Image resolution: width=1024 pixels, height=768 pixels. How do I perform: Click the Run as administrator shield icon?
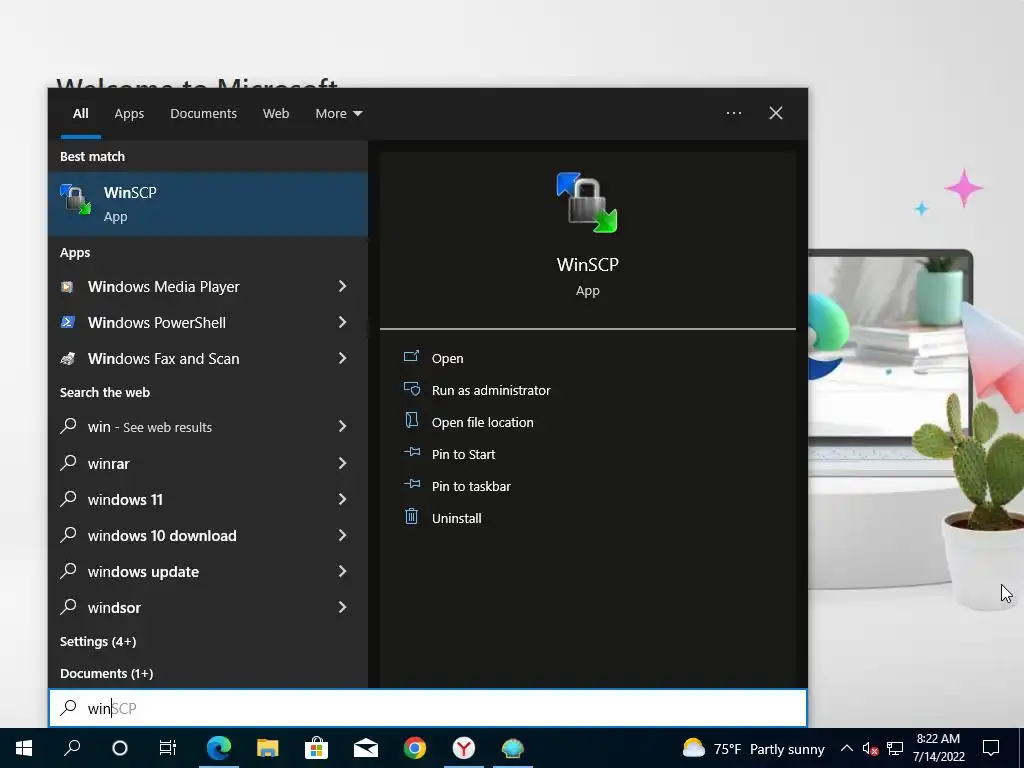[411, 389]
